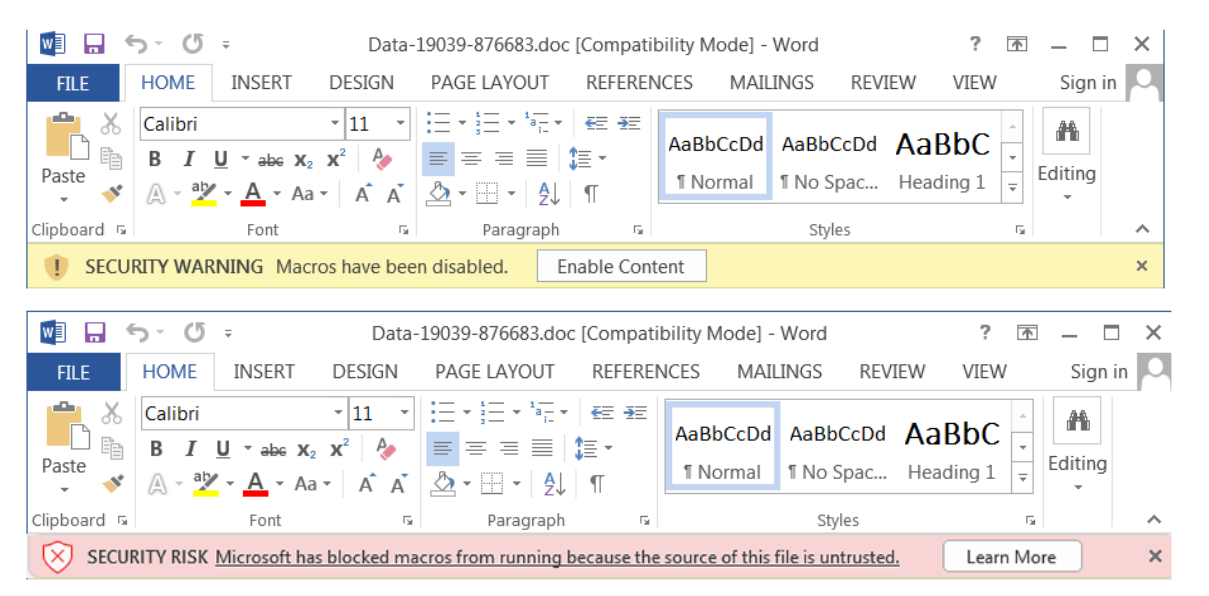Screen dimensions: 1209x596
Task: Switch to DESIGN tab in the bottom window
Action: click(x=365, y=372)
